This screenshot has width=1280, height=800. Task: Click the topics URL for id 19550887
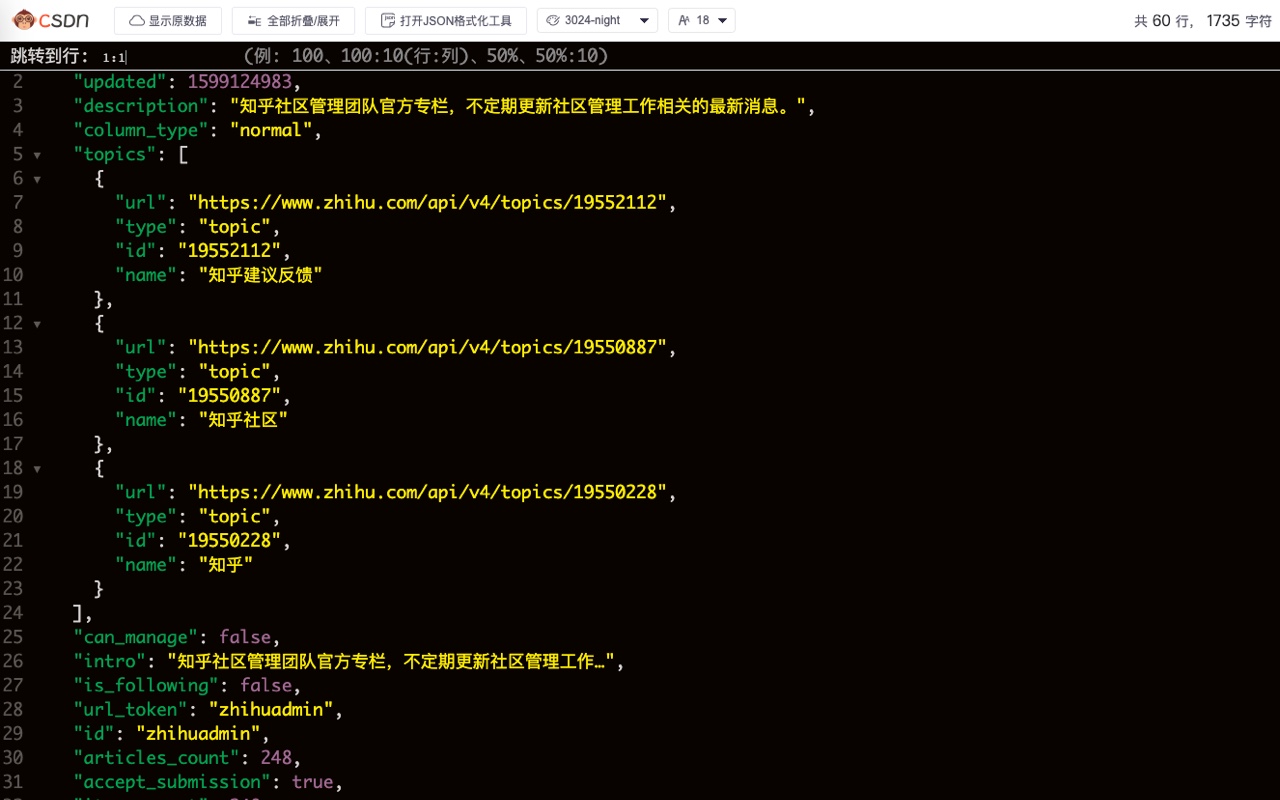click(430, 347)
